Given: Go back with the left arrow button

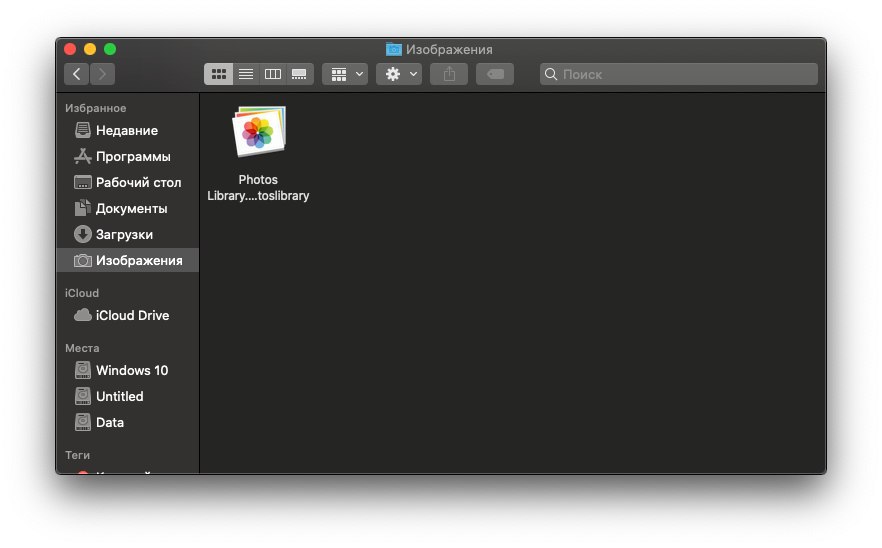Looking at the screenshot, I should 76,74.
